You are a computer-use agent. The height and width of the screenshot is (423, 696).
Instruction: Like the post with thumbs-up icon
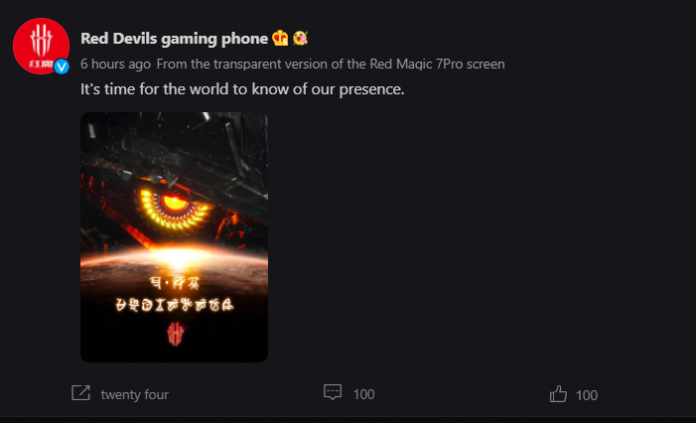tap(558, 394)
